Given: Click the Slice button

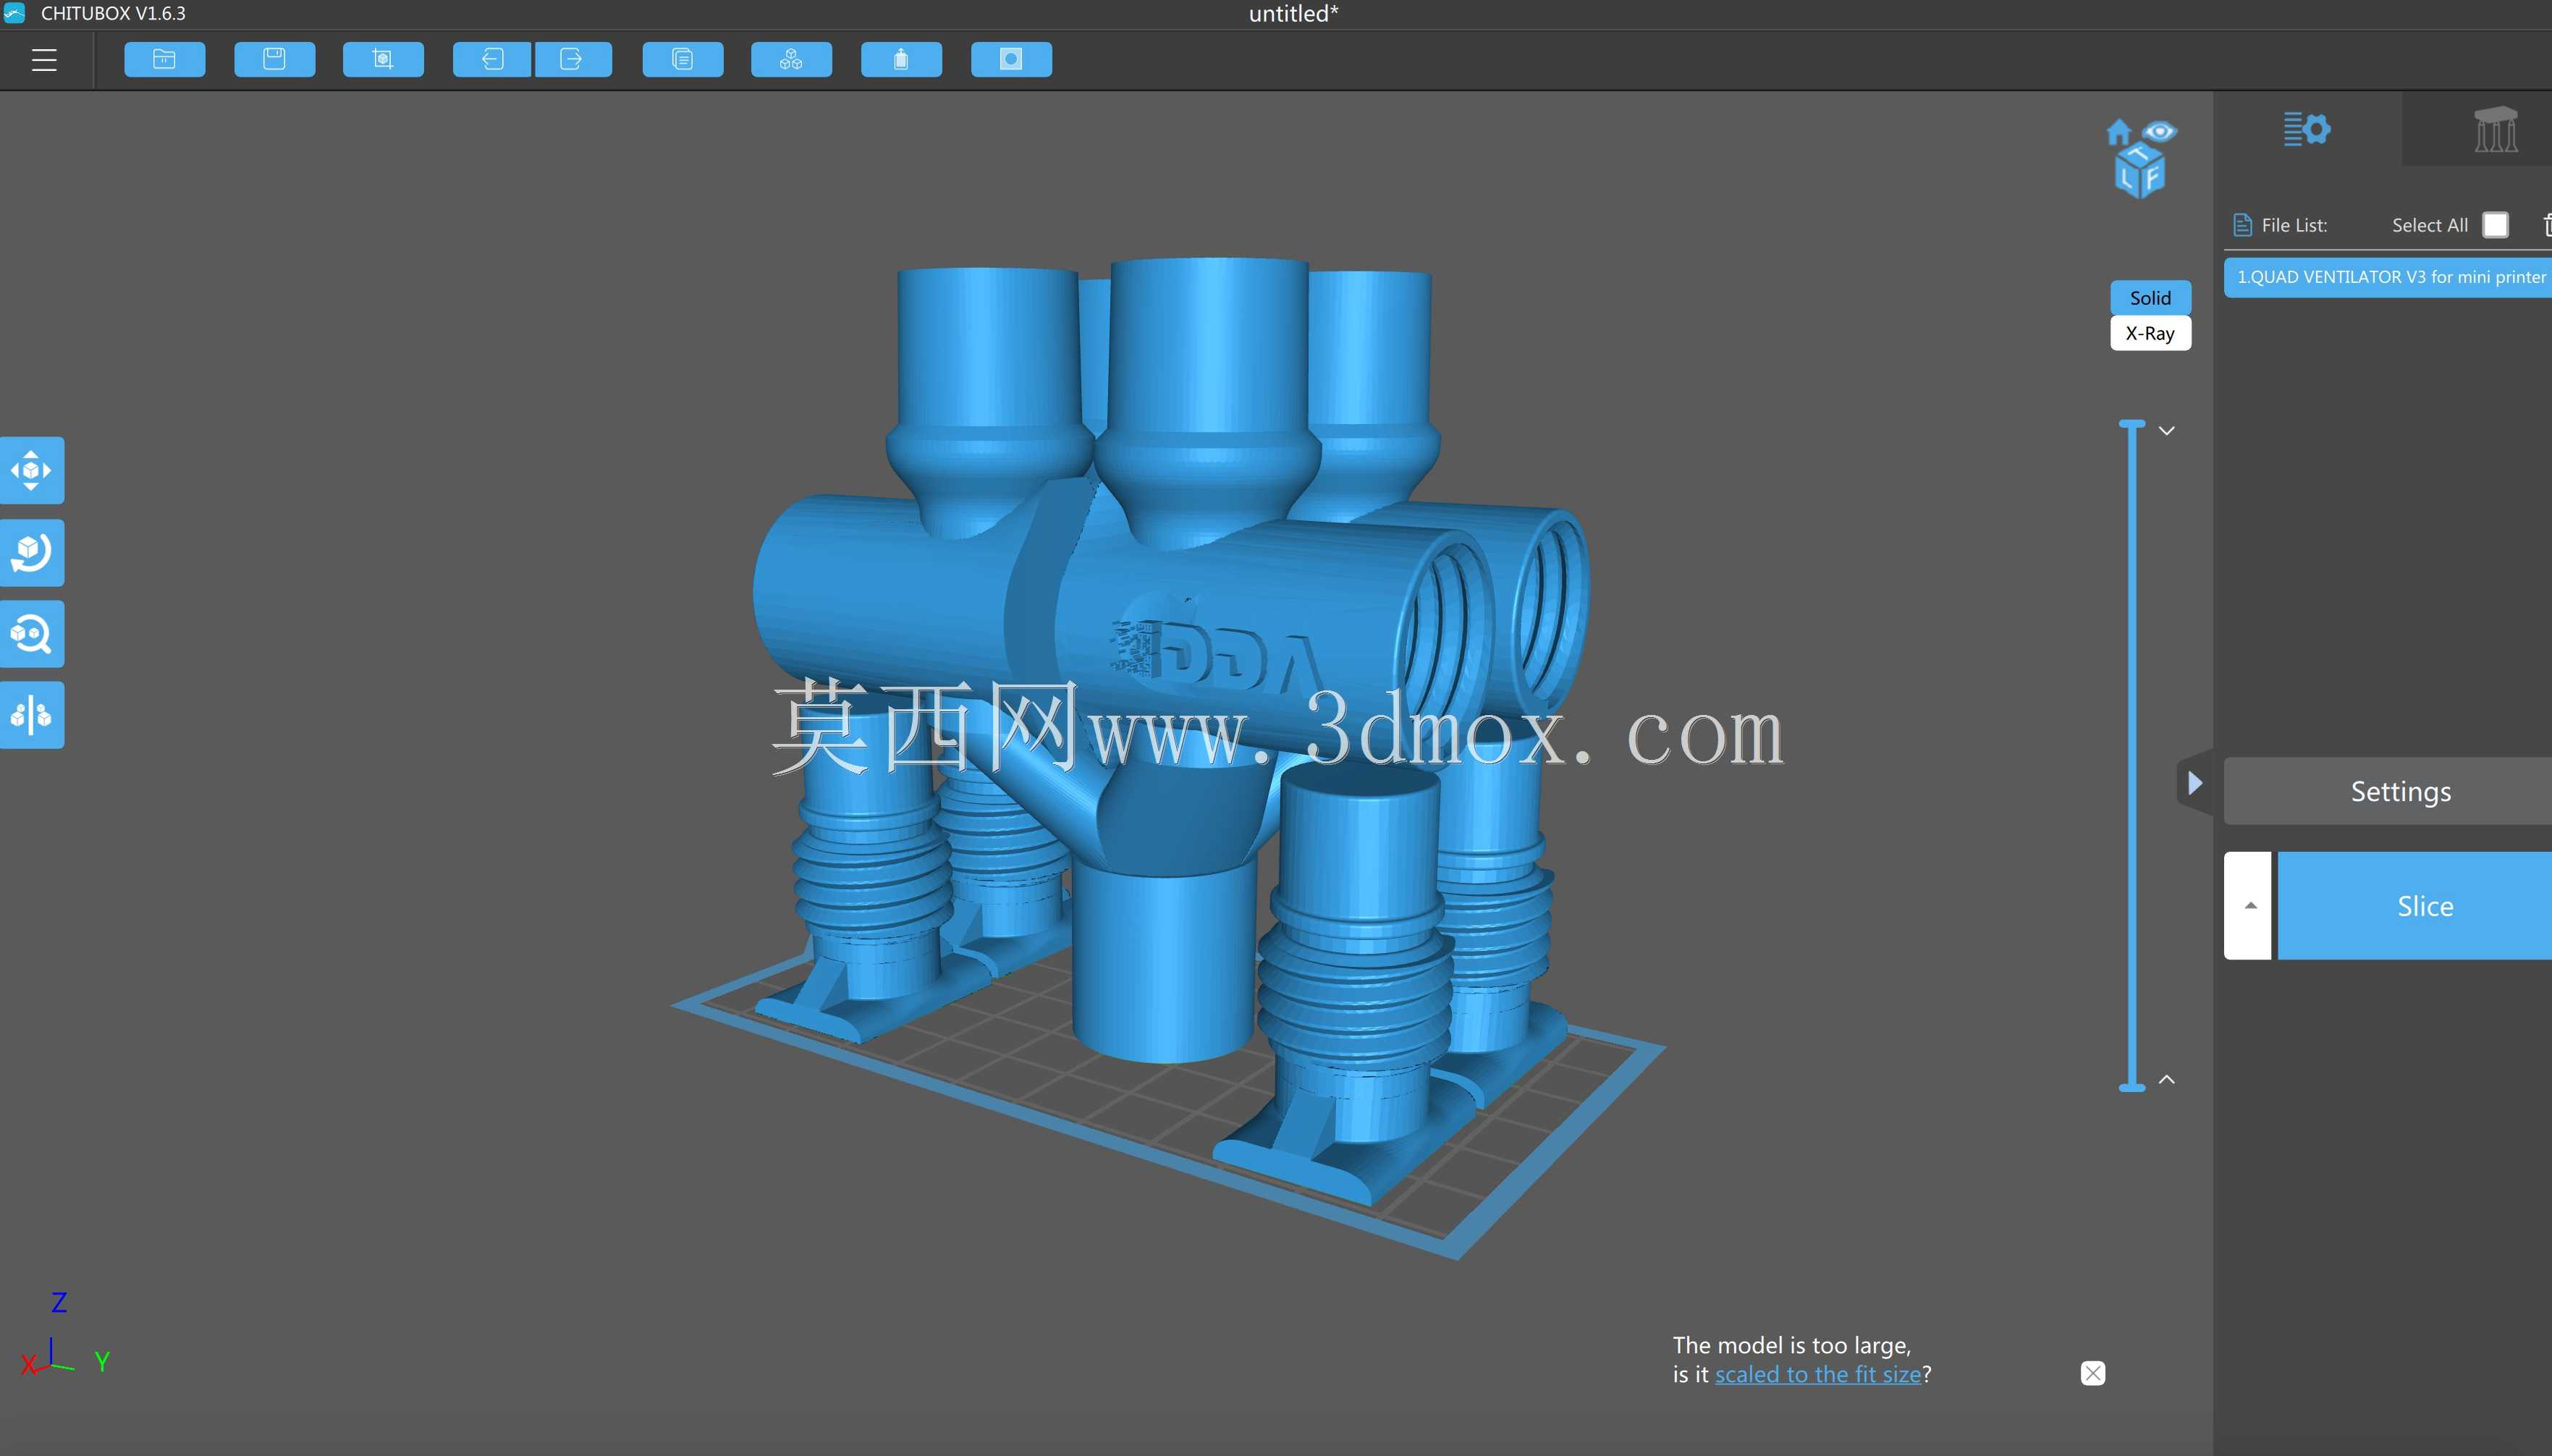Looking at the screenshot, I should point(2415,906).
